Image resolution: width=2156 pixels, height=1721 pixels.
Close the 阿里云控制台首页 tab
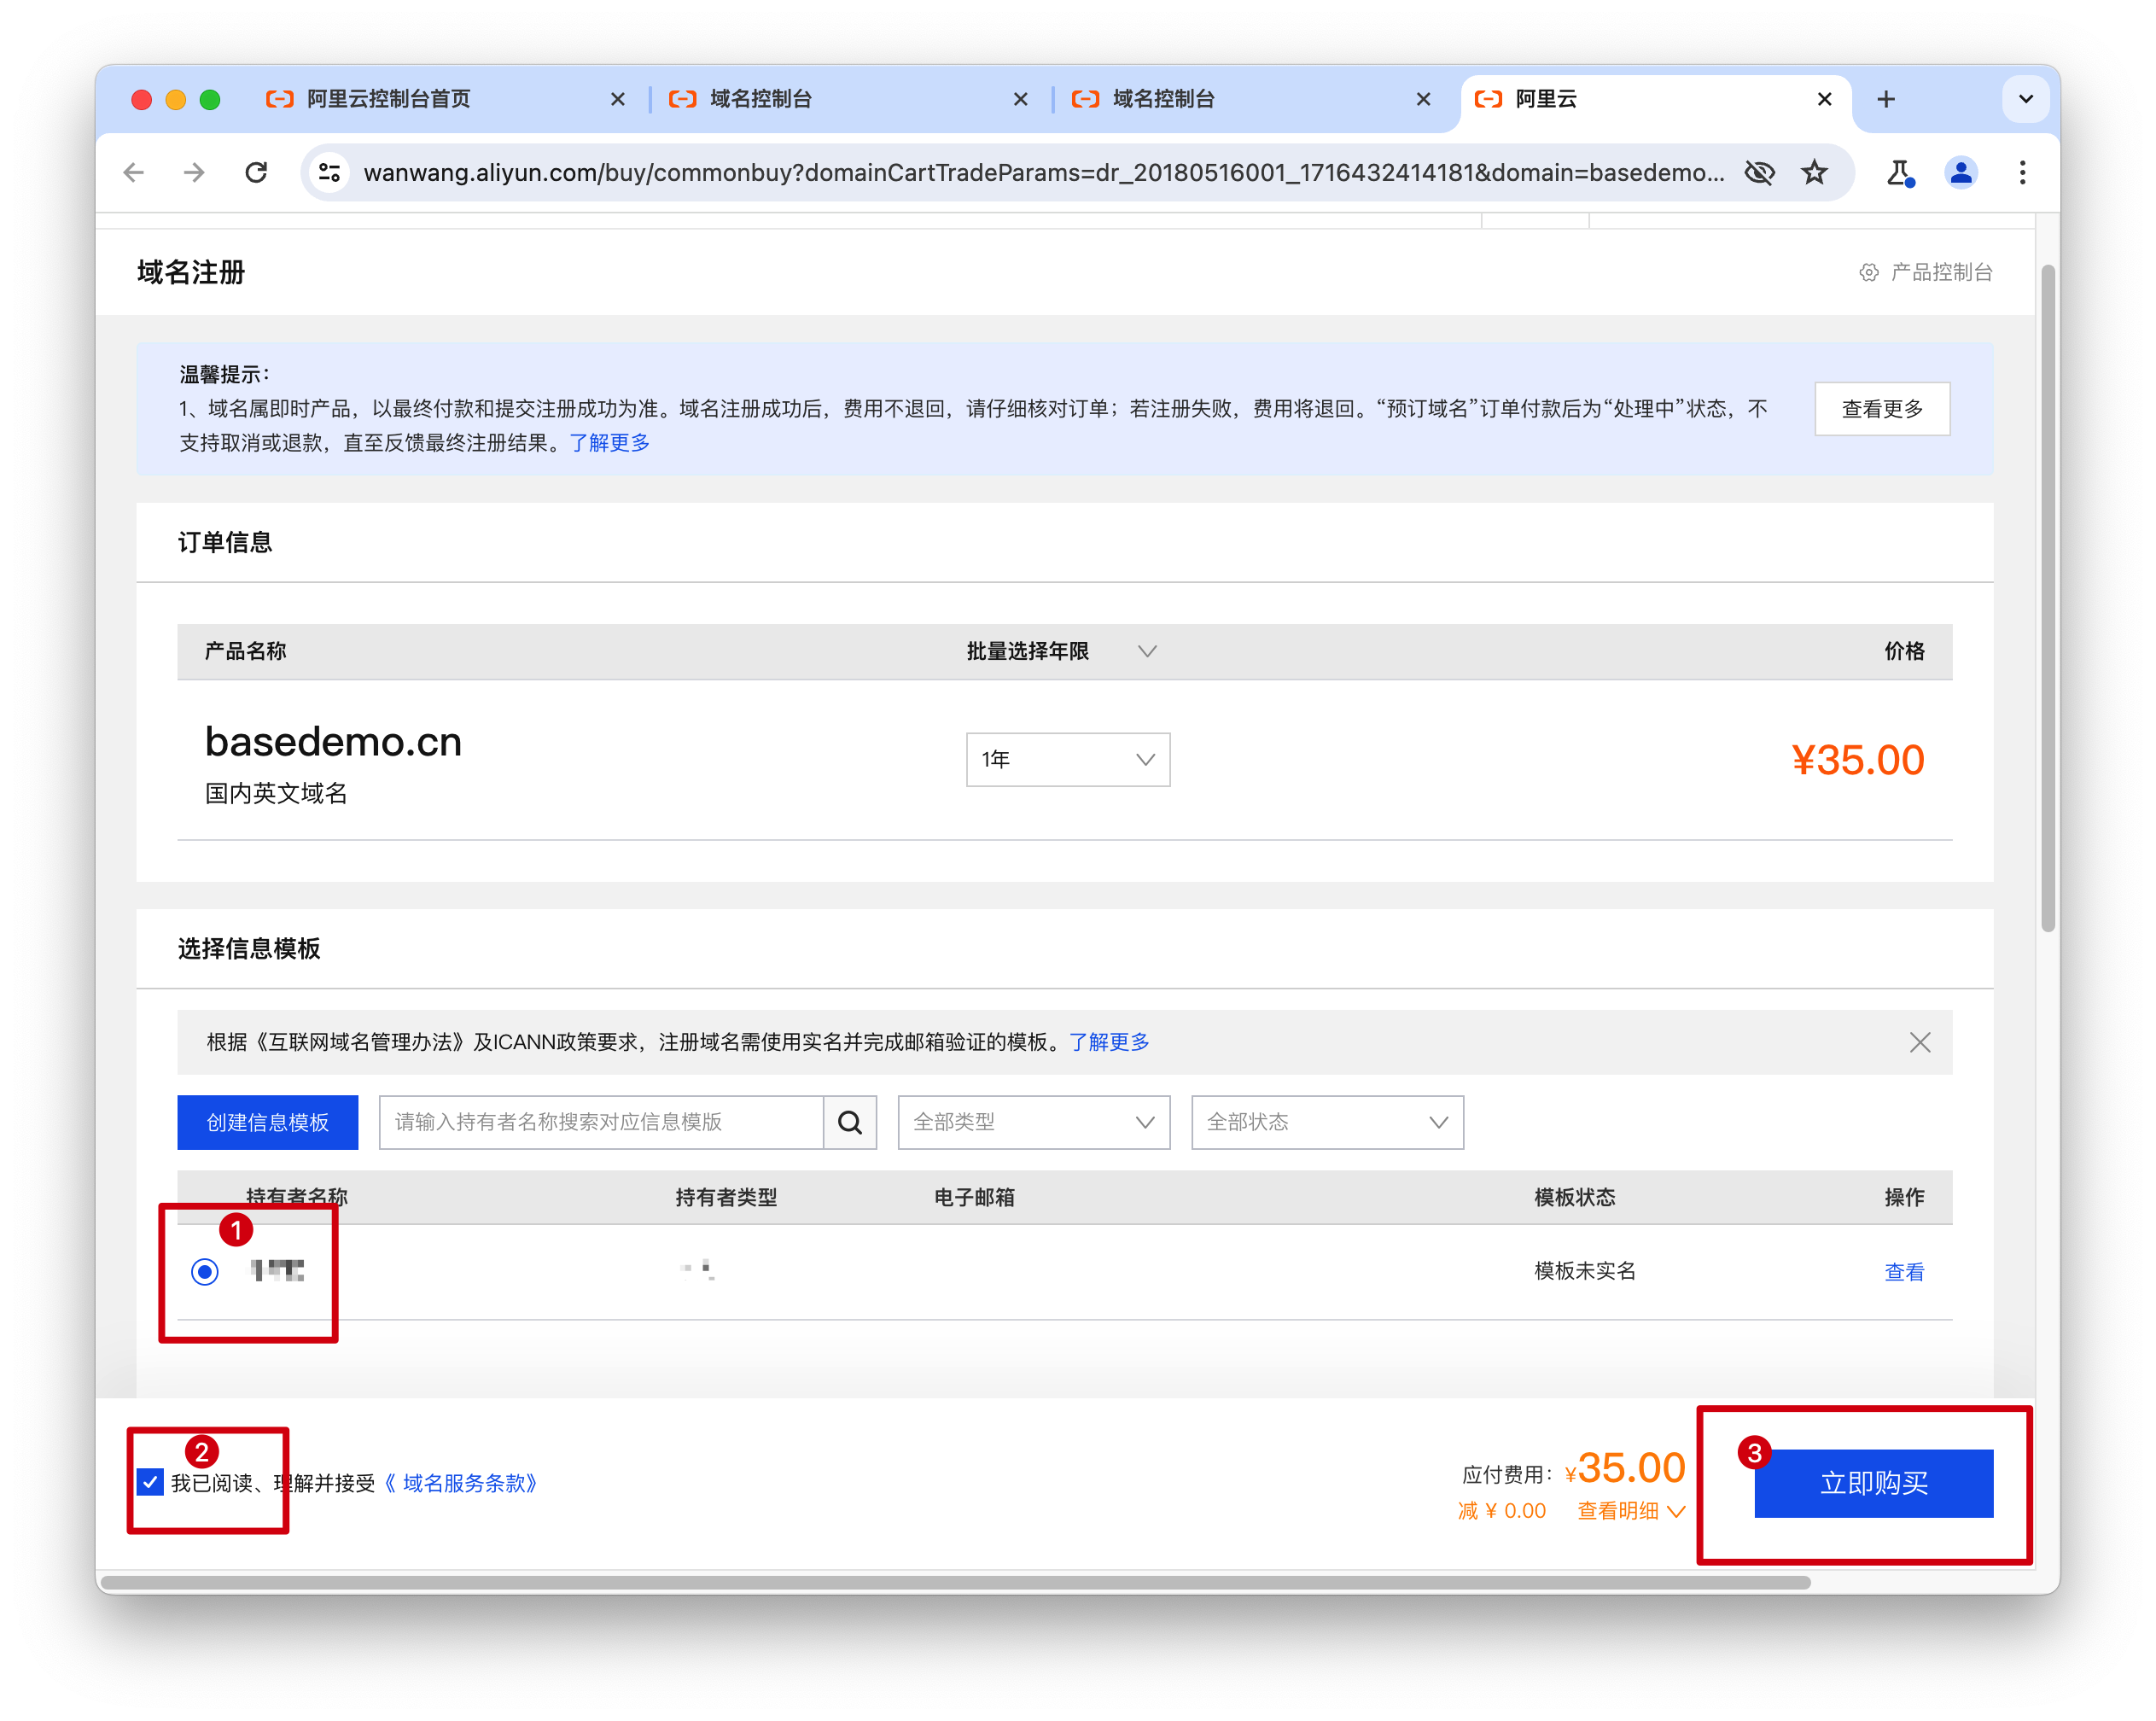(618, 99)
